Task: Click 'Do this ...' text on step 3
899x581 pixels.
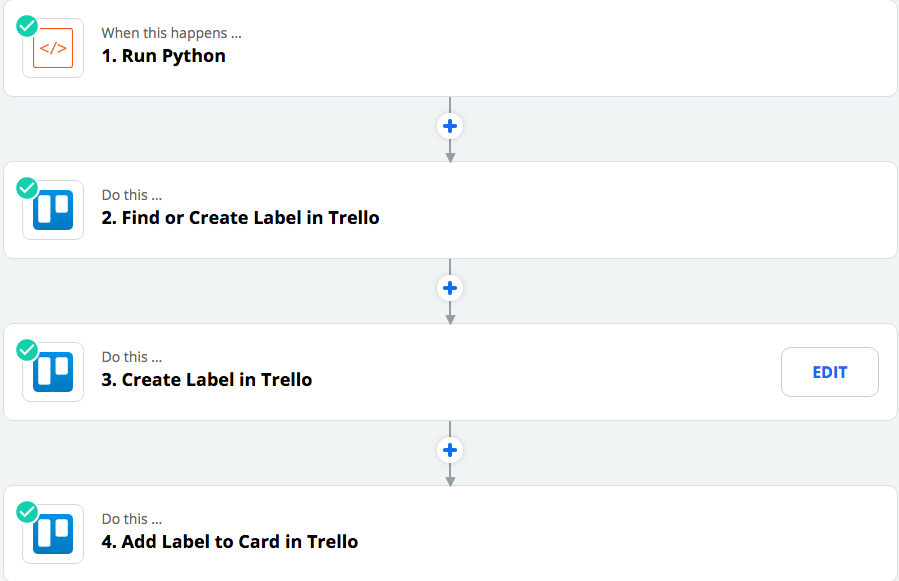Action: pos(132,357)
